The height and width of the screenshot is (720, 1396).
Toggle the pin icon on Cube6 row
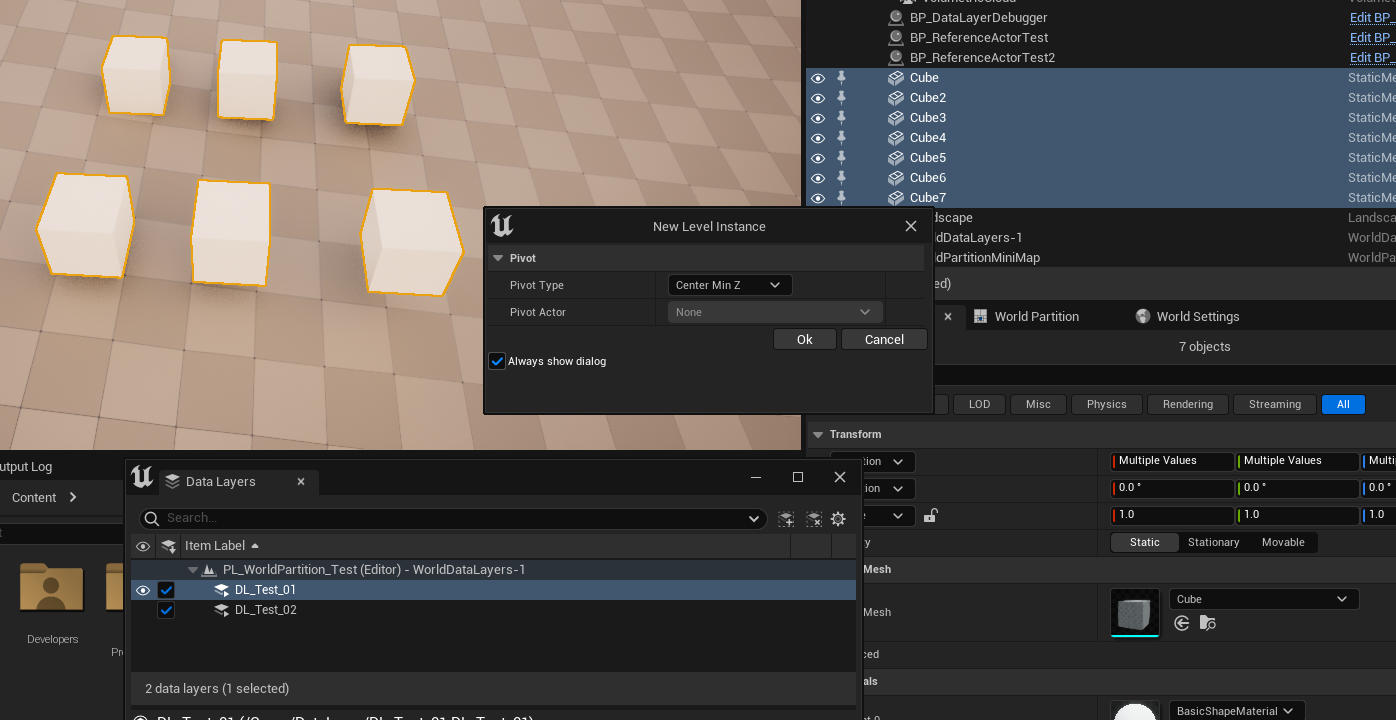841,177
